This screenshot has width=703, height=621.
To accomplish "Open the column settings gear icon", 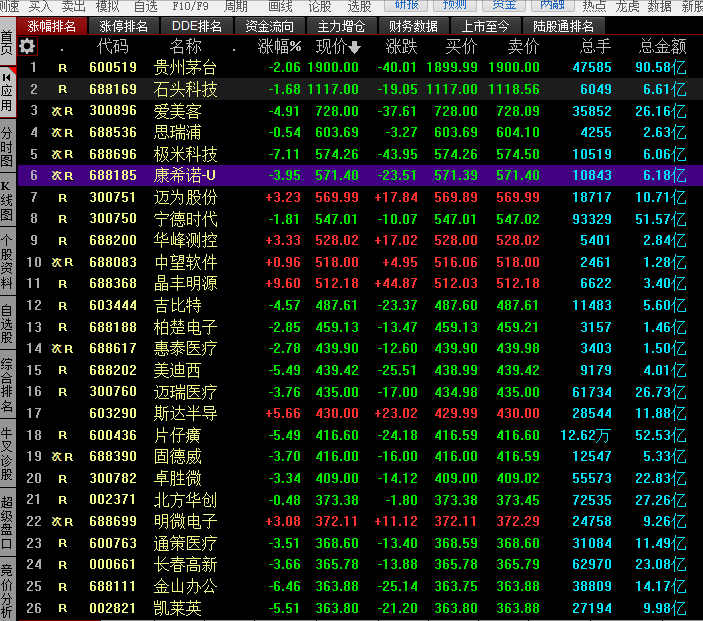I will coord(27,46).
